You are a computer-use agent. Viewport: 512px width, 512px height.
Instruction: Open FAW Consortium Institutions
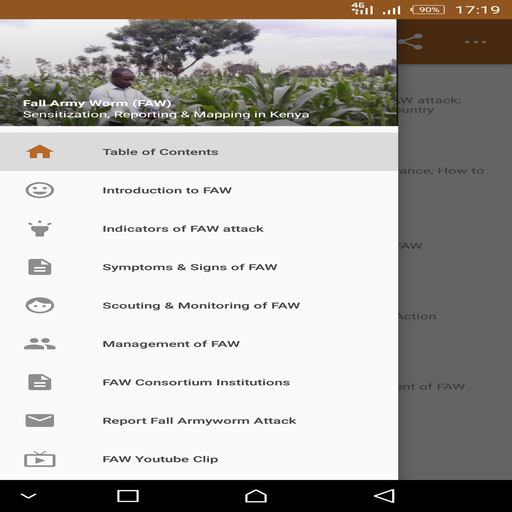pos(199,382)
